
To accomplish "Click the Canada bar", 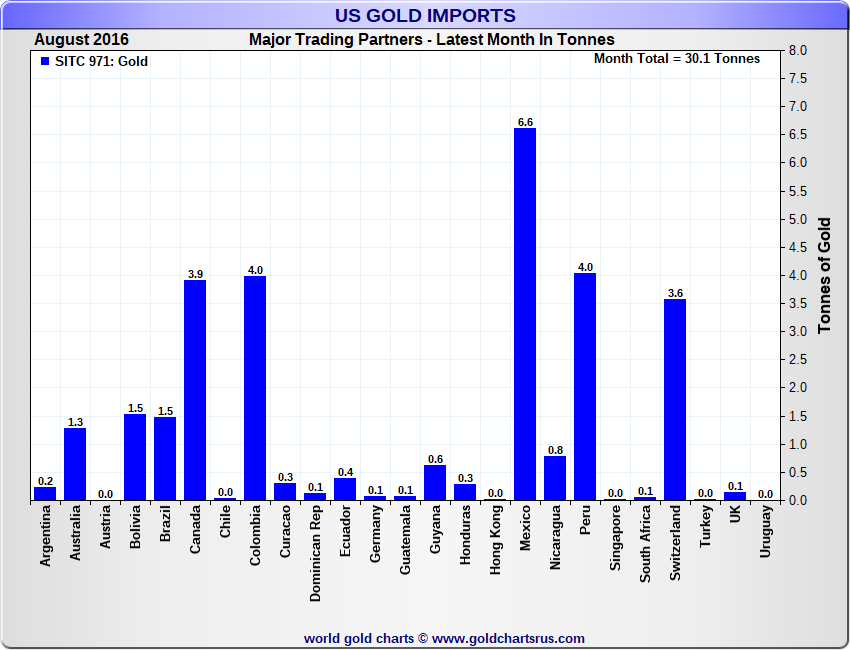I will pos(195,390).
